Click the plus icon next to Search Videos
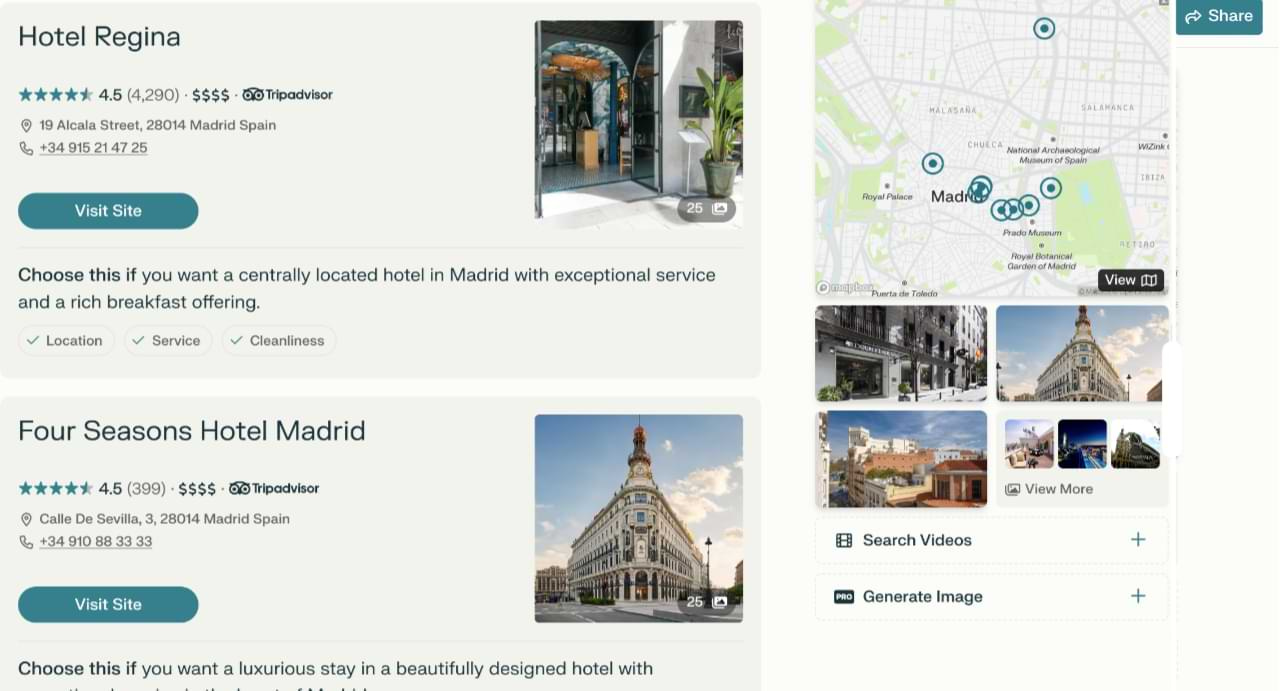This screenshot has width=1288, height=691. point(1138,540)
